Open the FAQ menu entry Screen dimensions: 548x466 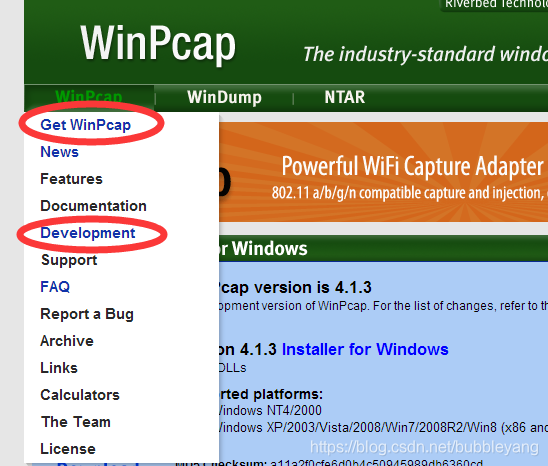click(55, 287)
